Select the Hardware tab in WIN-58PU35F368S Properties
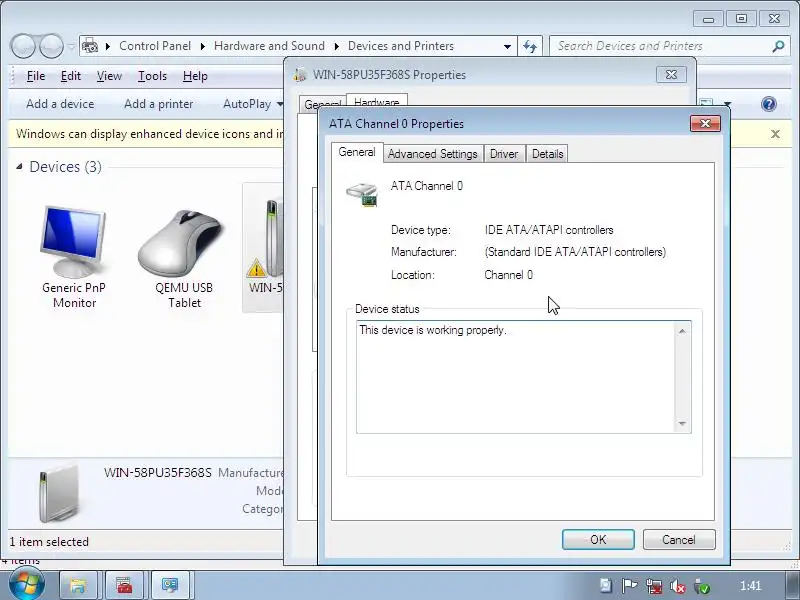Image resolution: width=800 pixels, height=600 pixels. tap(377, 101)
